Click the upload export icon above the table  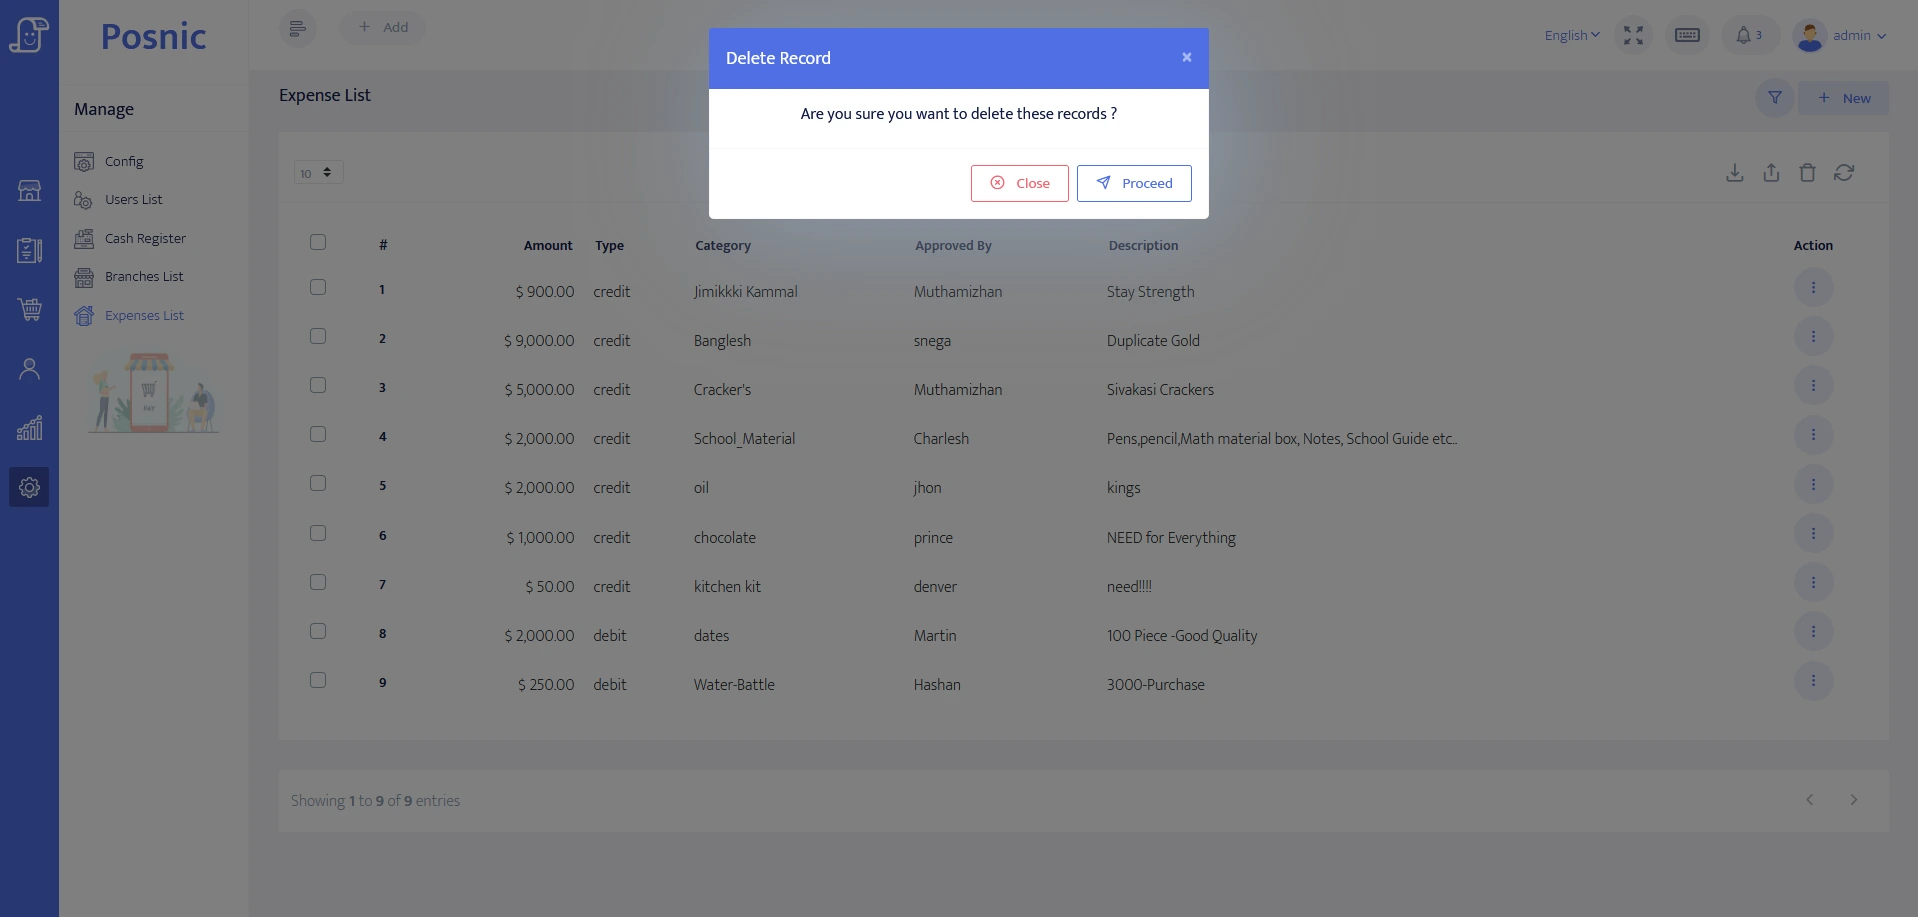(1771, 173)
